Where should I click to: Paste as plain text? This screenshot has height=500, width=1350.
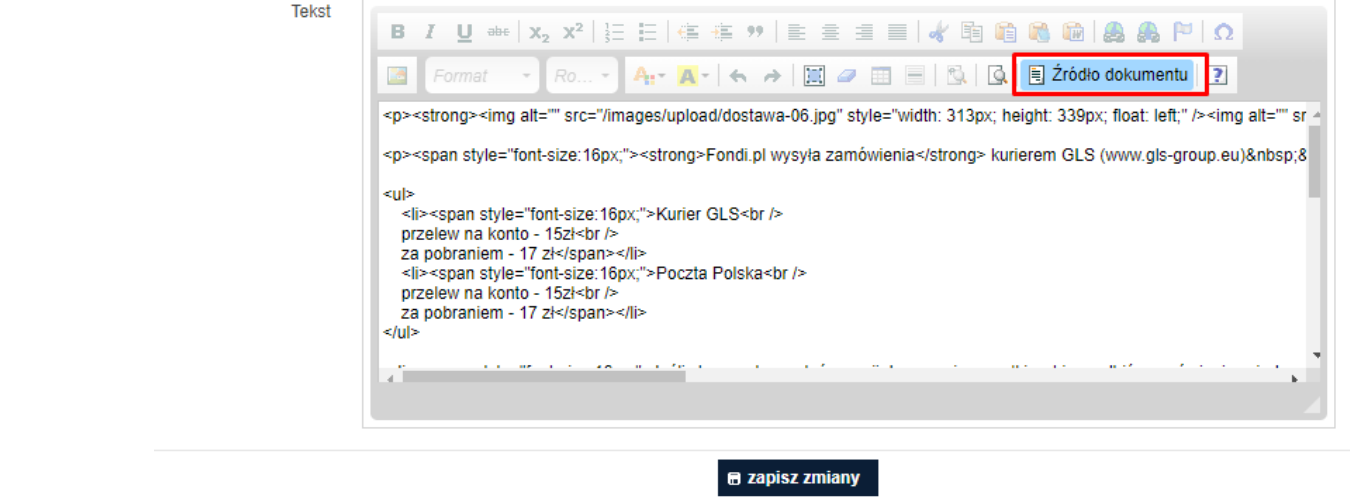tap(1039, 32)
